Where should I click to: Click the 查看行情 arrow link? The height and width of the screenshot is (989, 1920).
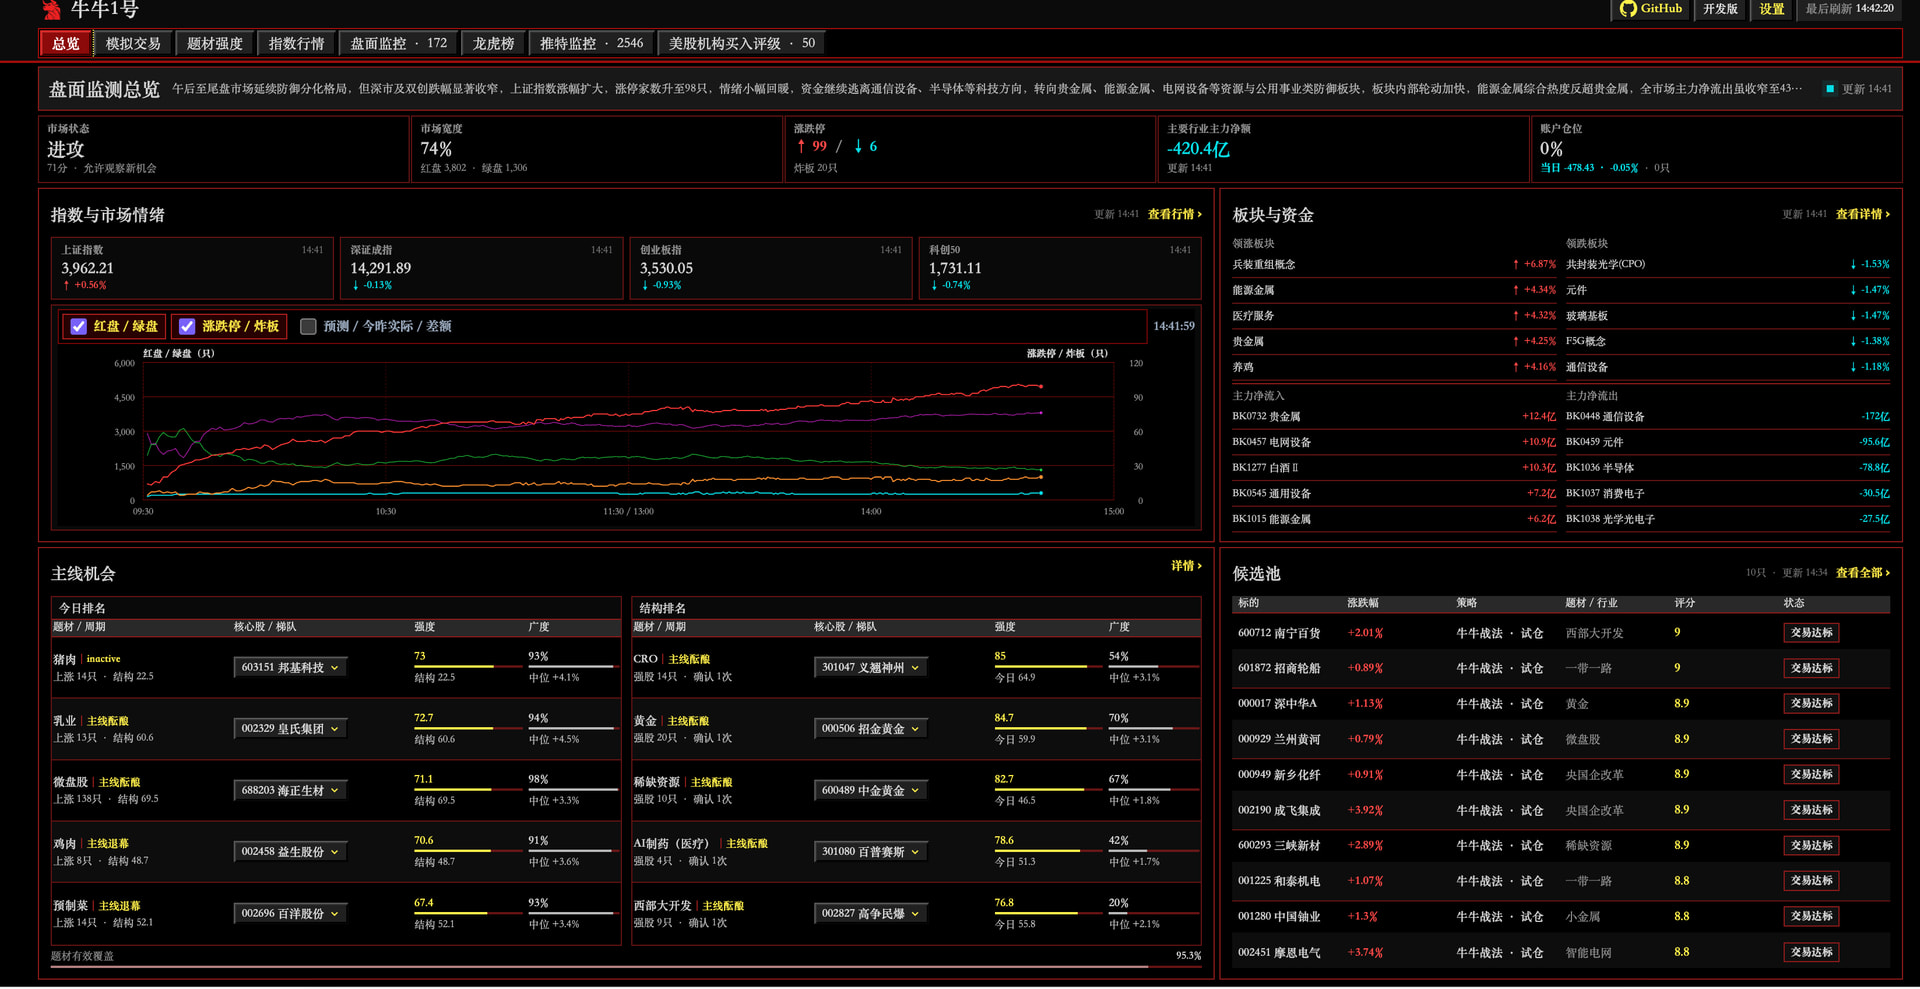click(x=1174, y=214)
